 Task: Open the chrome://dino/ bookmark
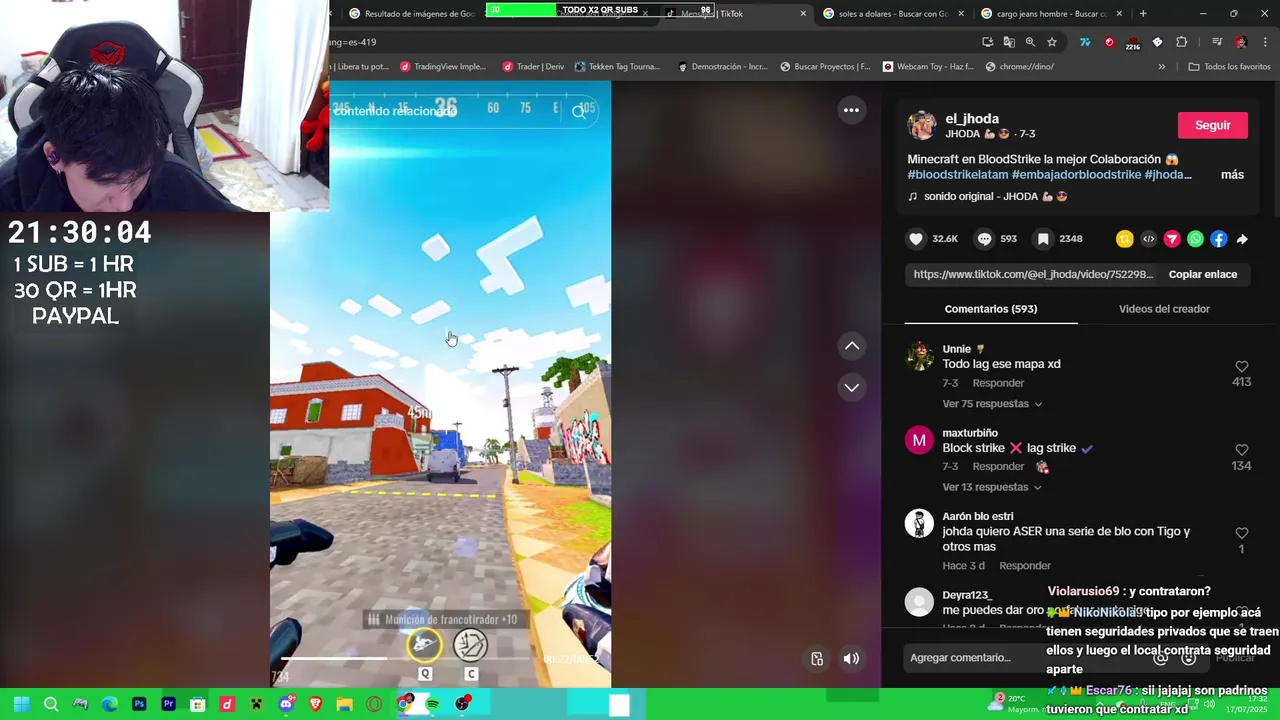coord(1019,67)
